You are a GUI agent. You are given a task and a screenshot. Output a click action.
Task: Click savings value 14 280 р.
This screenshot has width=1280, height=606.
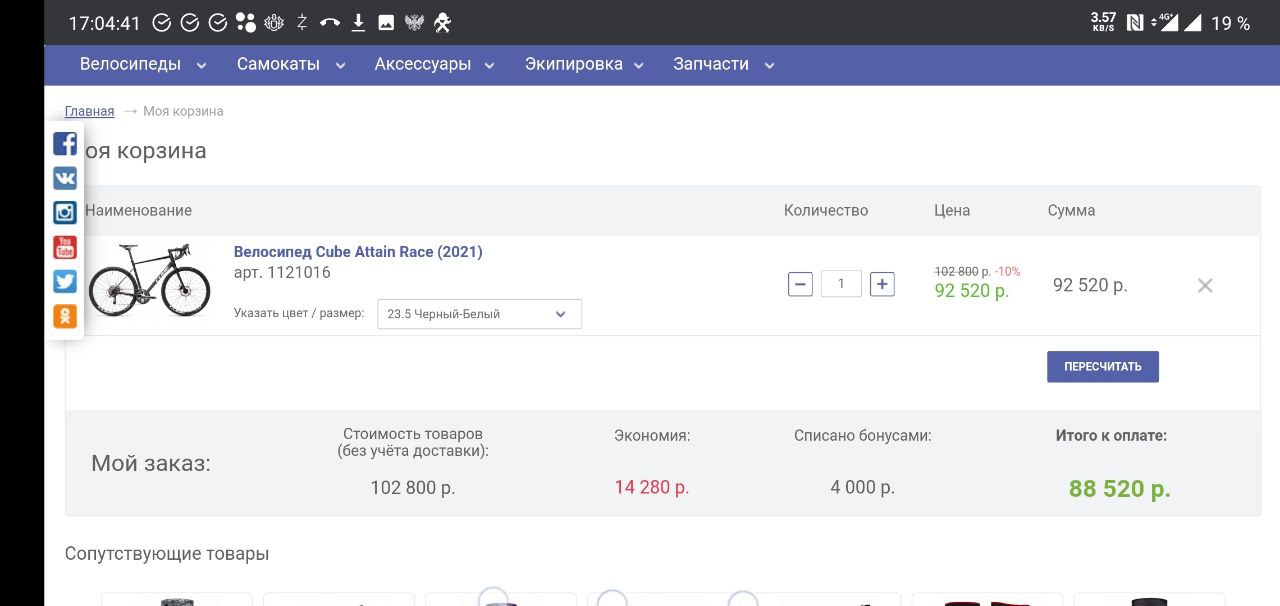tap(652, 488)
